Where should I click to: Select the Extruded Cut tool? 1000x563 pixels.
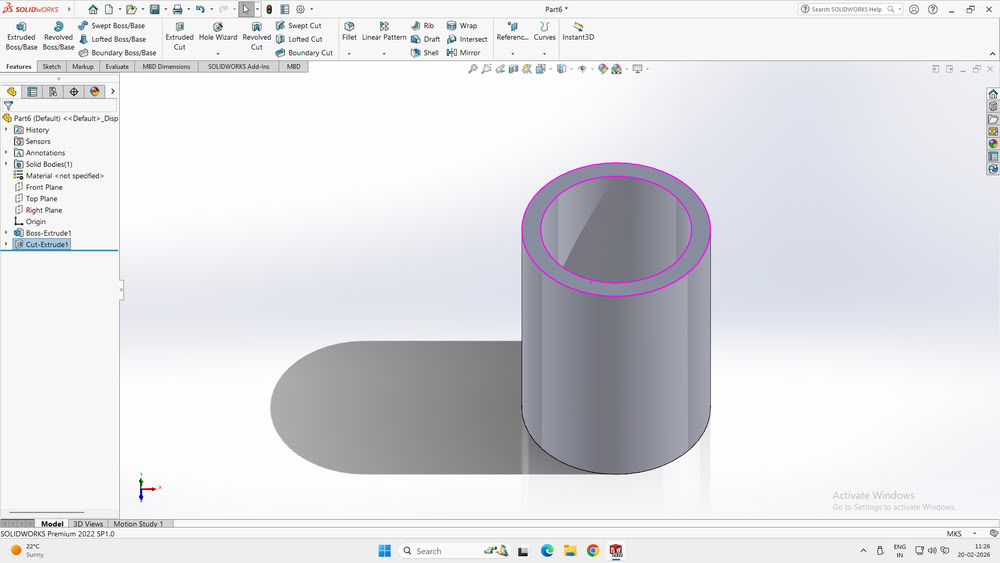[179, 36]
